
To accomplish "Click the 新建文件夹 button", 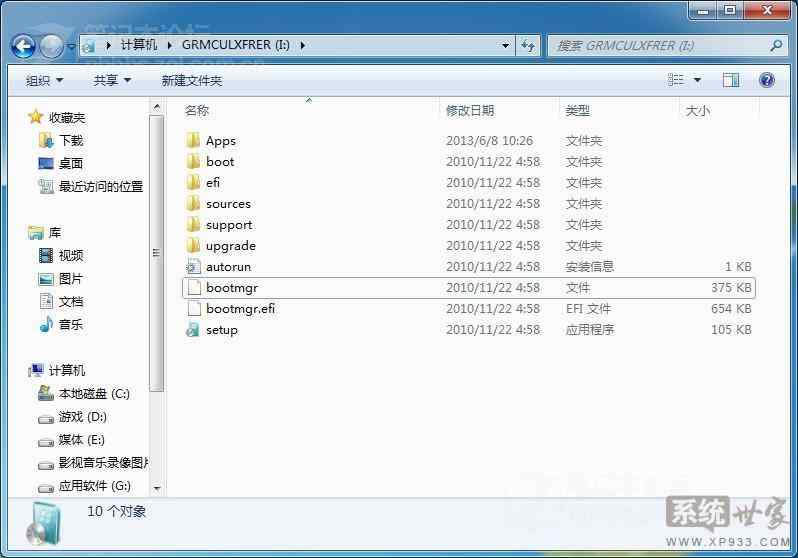I will click(192, 80).
